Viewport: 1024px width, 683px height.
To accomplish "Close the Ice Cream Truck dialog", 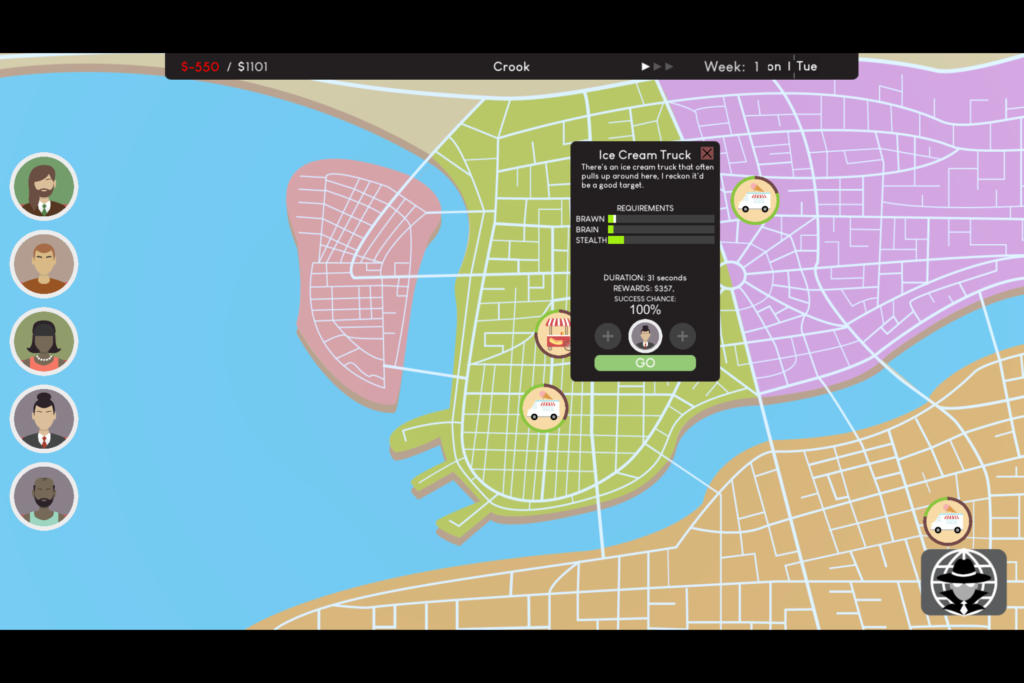I will (707, 153).
